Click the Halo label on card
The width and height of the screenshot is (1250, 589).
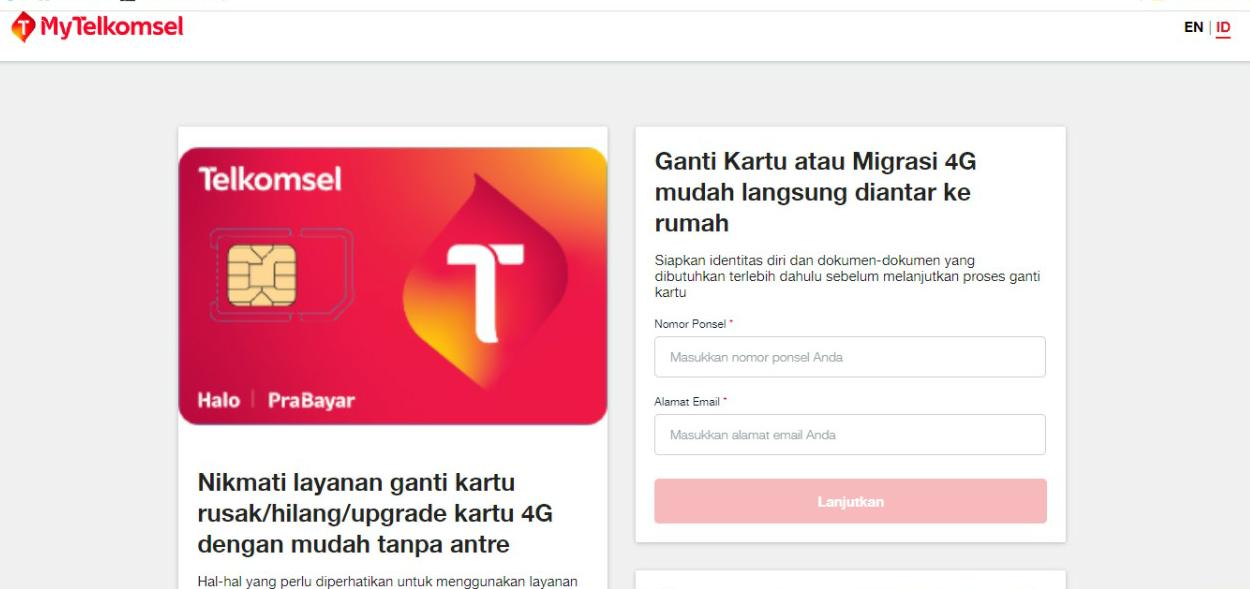pos(218,400)
